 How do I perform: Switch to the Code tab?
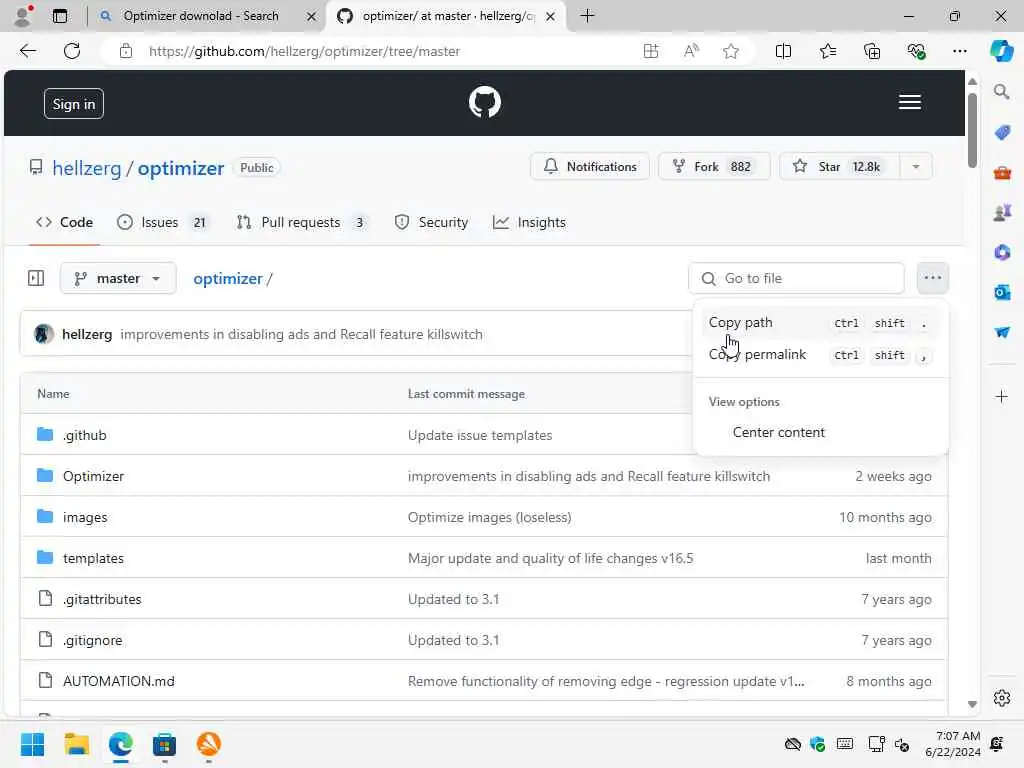[65, 222]
